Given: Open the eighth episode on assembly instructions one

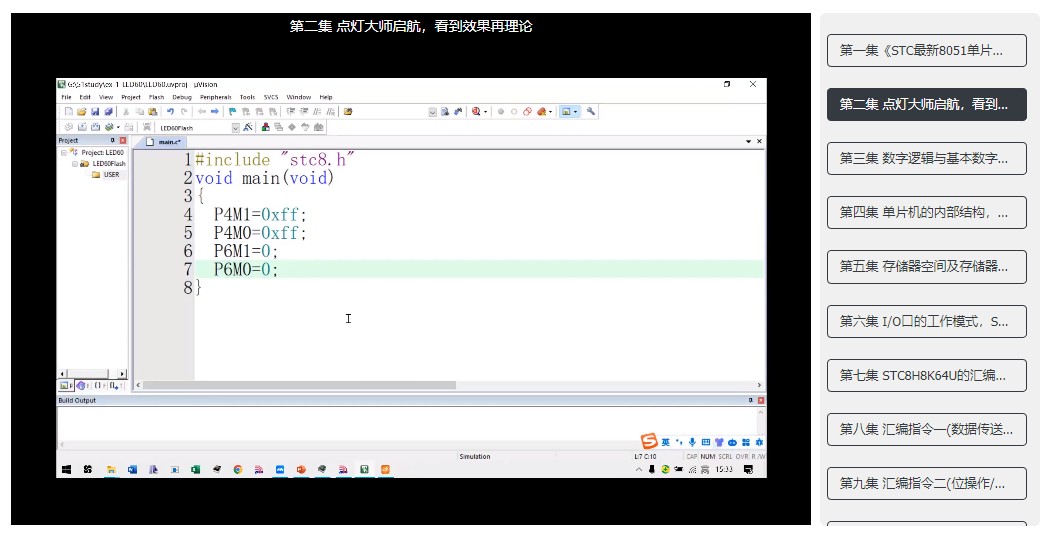Looking at the screenshot, I should [926, 429].
